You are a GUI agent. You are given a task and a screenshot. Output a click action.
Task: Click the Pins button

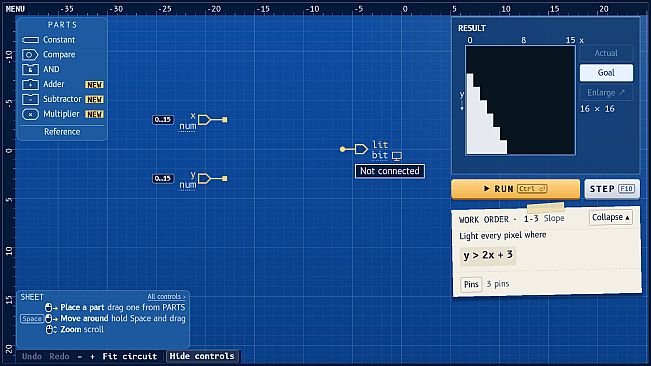[x=471, y=284]
